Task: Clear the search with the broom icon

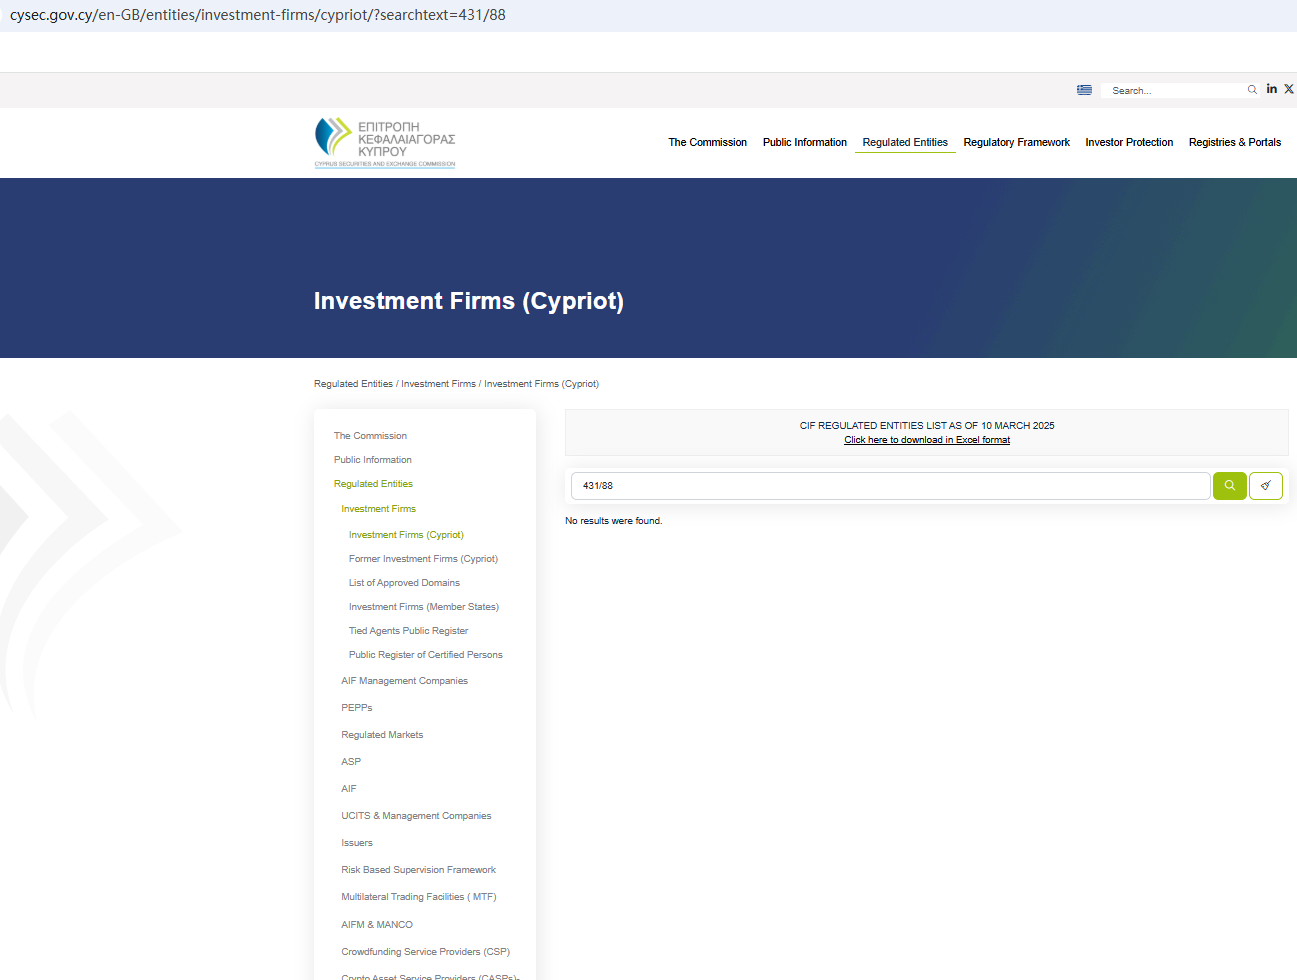Action: 1265,486
